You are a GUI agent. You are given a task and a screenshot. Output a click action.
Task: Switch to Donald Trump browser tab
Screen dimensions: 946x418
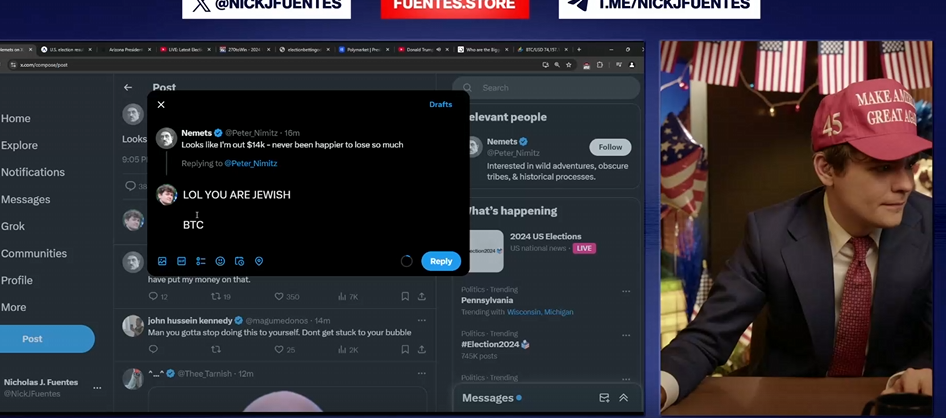click(x=424, y=49)
